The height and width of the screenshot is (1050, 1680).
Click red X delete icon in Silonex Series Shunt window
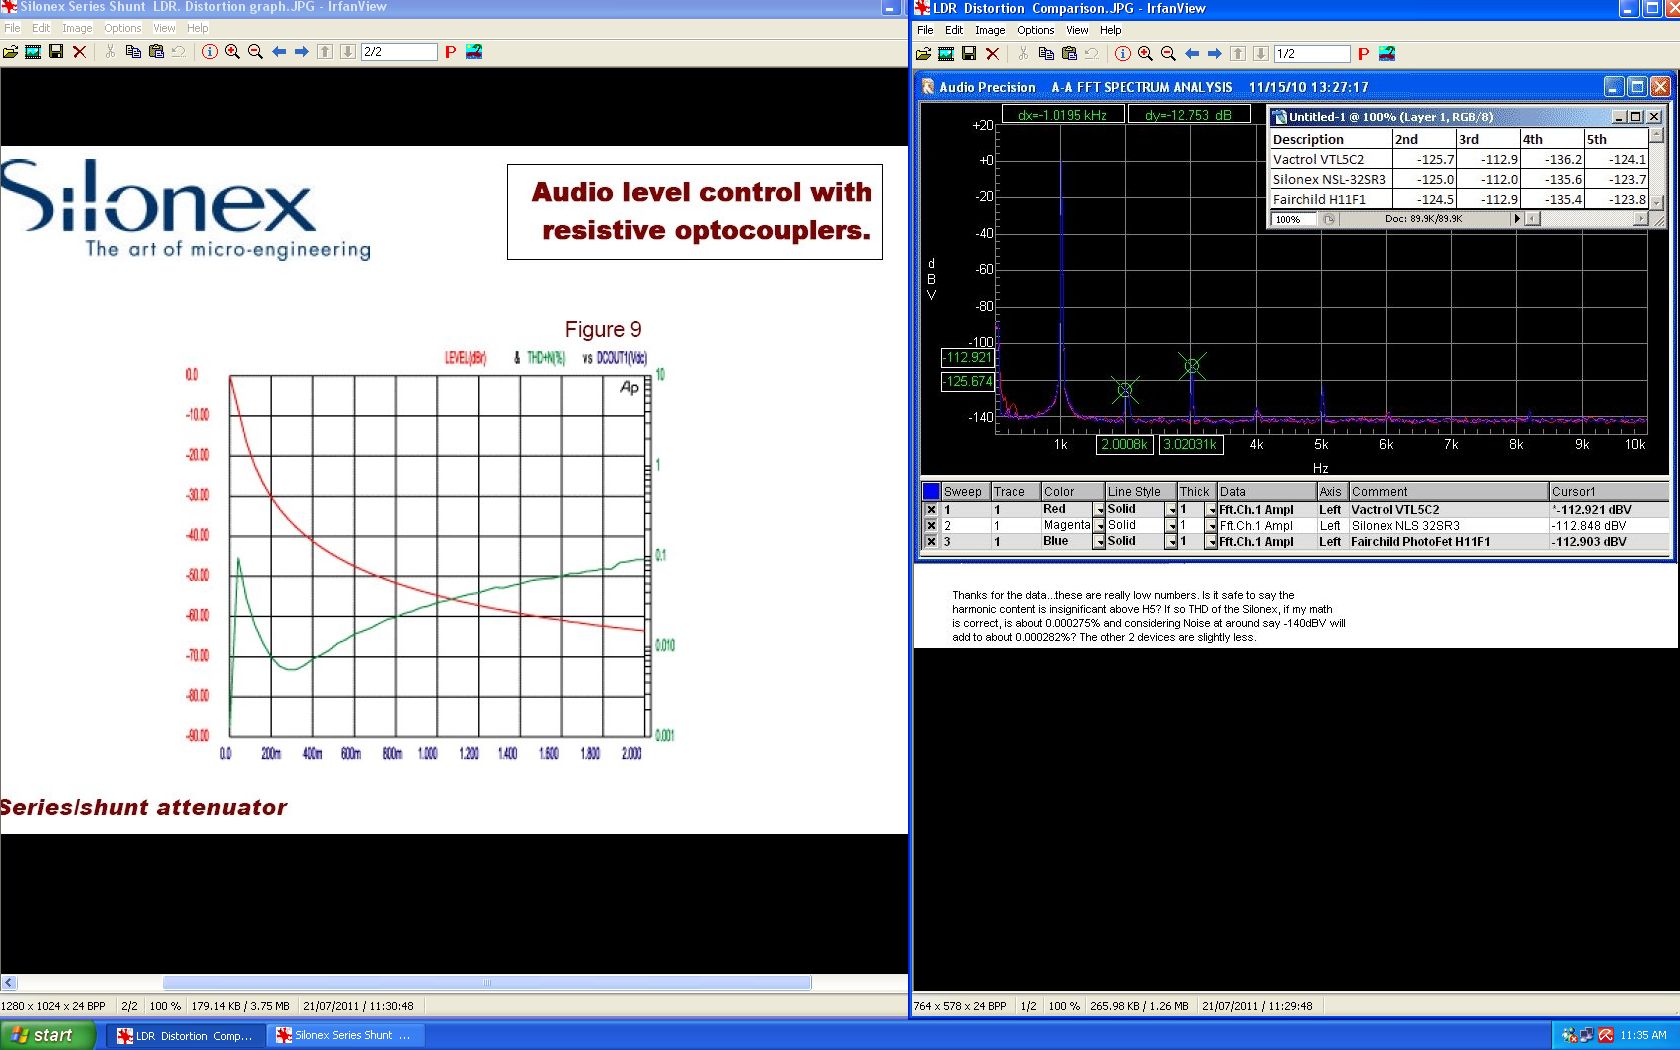tap(79, 52)
